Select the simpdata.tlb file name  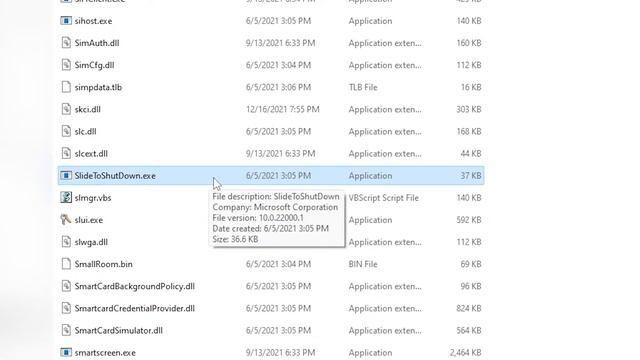[98, 87]
